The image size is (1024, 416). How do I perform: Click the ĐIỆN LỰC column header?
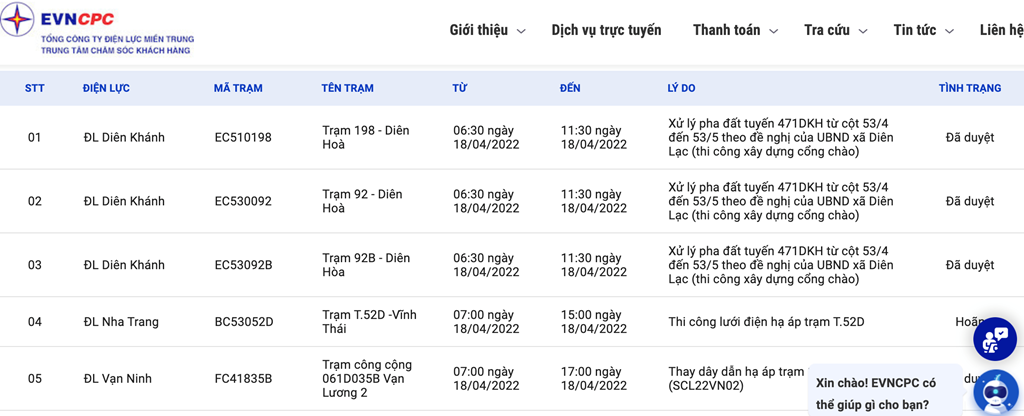[x=106, y=88]
